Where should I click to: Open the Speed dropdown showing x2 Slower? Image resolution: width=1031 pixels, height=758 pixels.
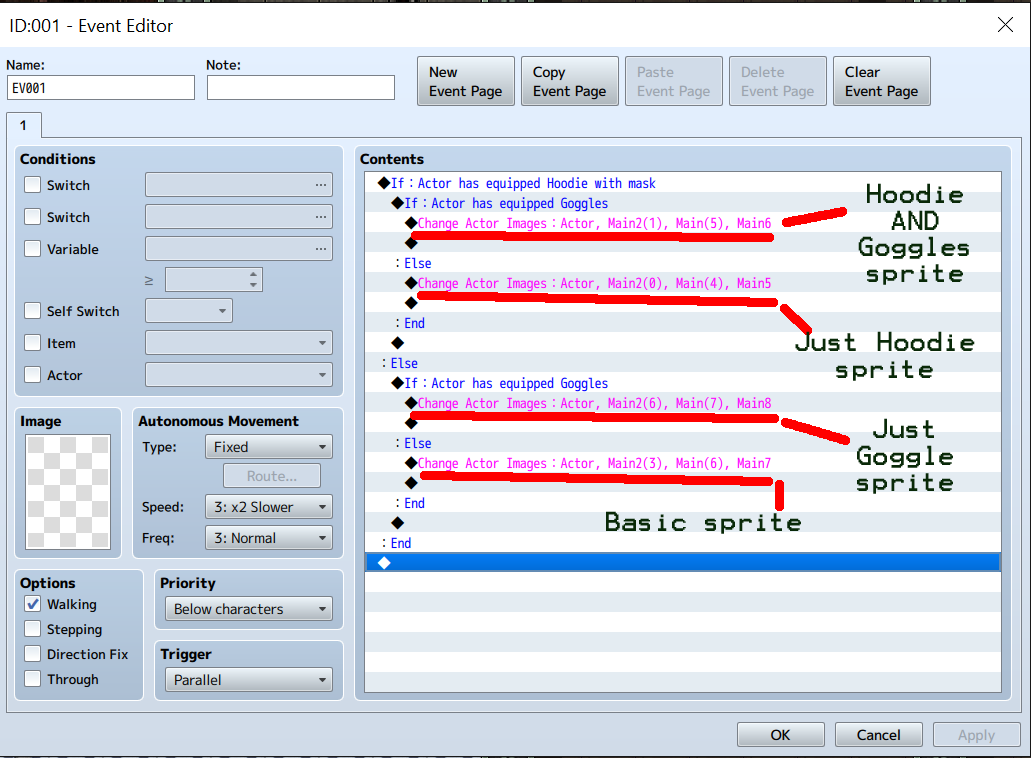[269, 507]
